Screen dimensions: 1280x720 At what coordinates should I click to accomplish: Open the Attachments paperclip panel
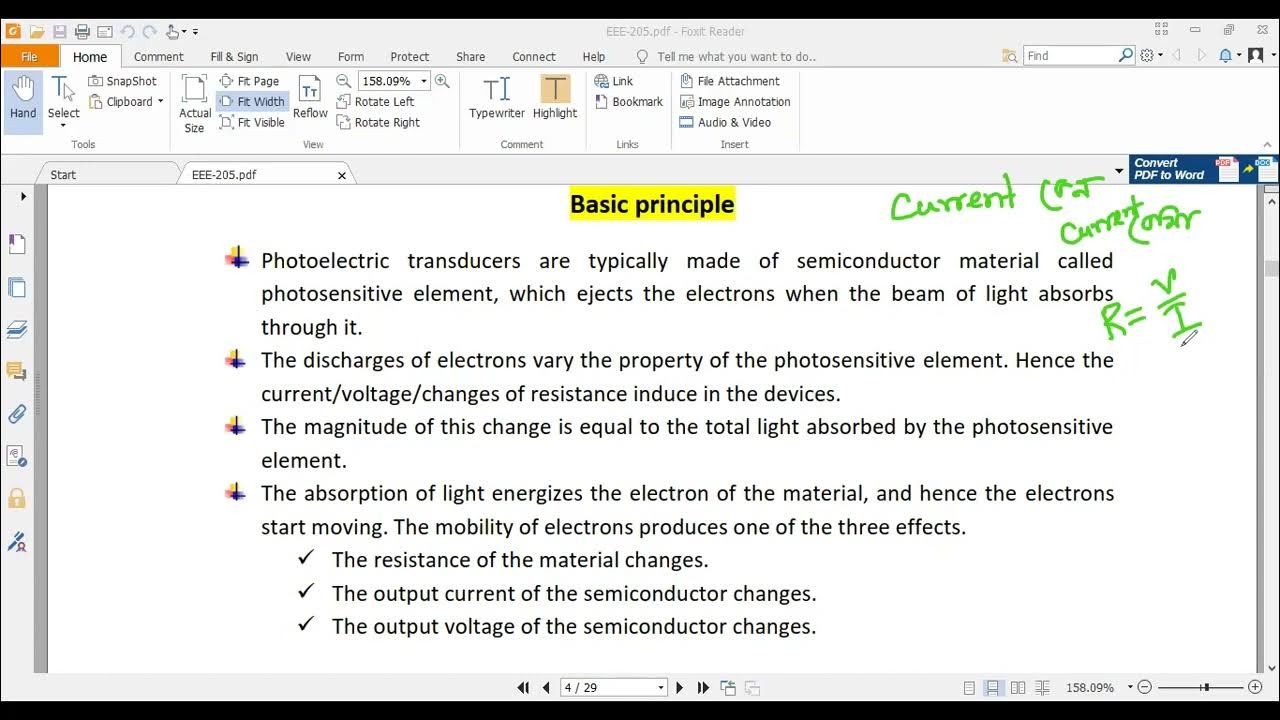16,414
